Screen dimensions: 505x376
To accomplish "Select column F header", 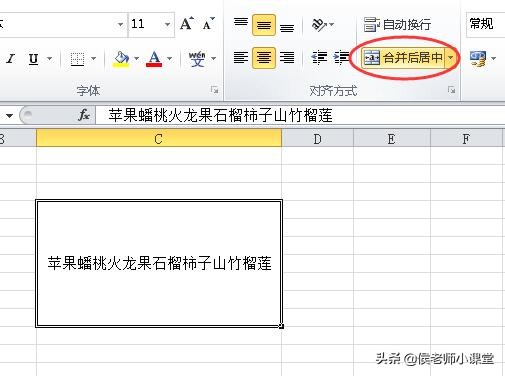I will click(x=466, y=139).
